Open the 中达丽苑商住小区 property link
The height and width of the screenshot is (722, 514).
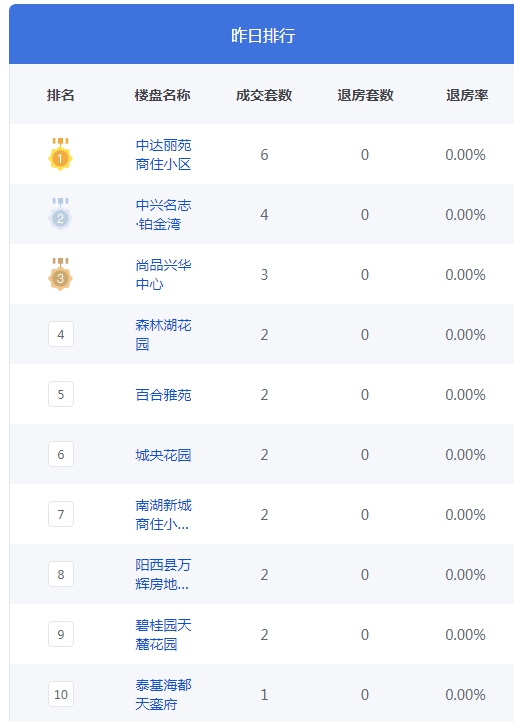click(x=164, y=155)
